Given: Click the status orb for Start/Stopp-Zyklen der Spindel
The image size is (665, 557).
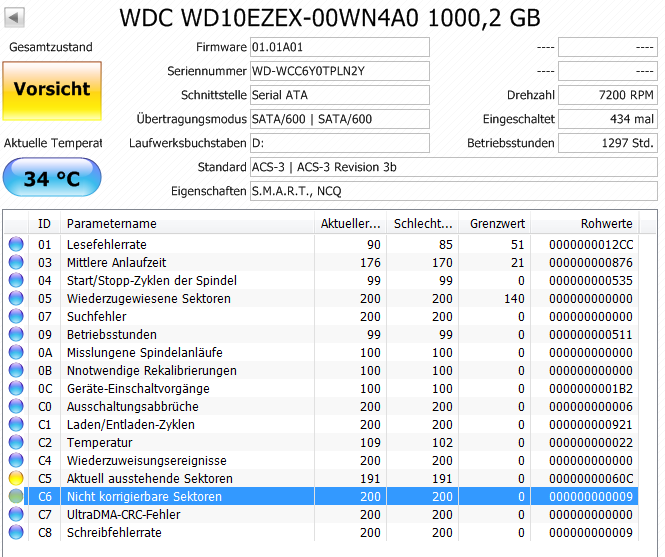Looking at the screenshot, I should click(16, 280).
